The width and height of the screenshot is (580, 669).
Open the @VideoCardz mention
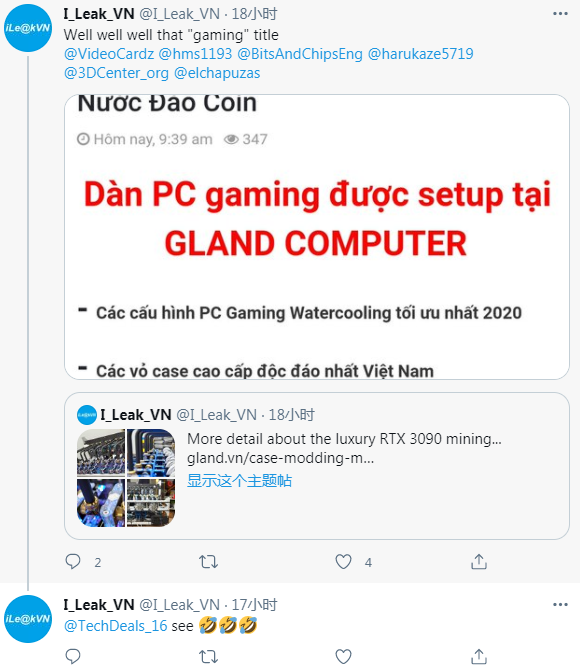109,54
